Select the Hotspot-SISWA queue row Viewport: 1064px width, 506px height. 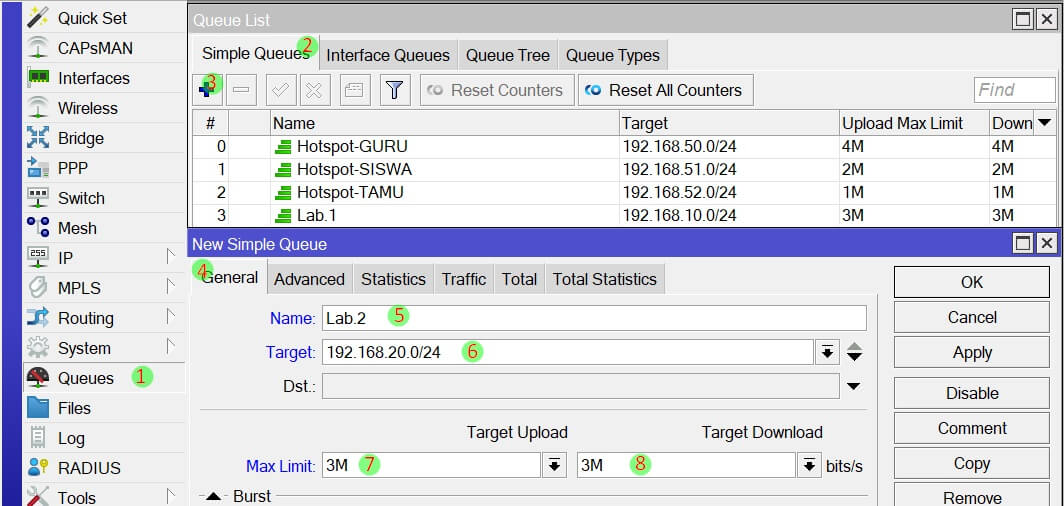[354, 169]
